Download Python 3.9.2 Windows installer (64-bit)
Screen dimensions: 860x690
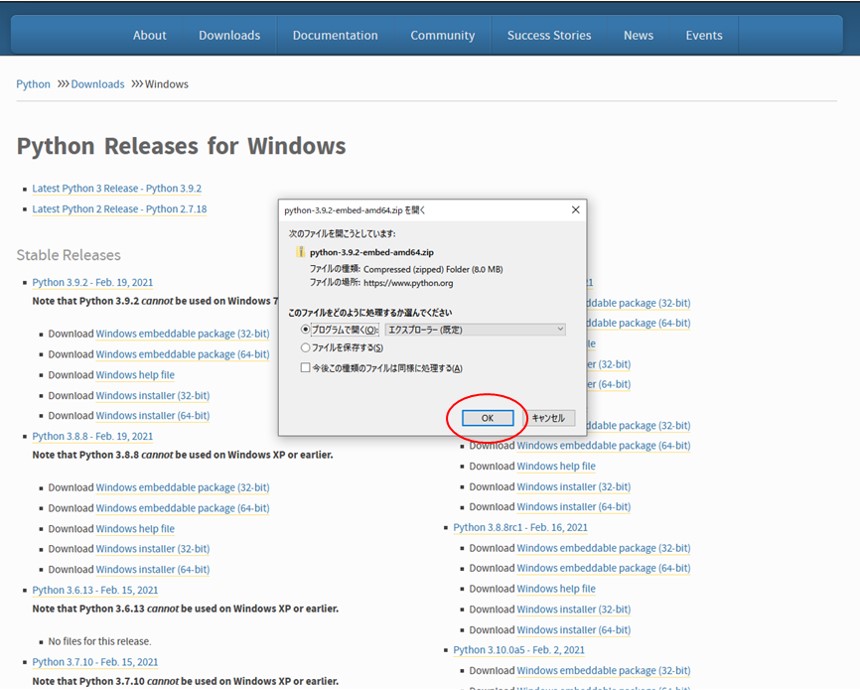tap(152, 416)
